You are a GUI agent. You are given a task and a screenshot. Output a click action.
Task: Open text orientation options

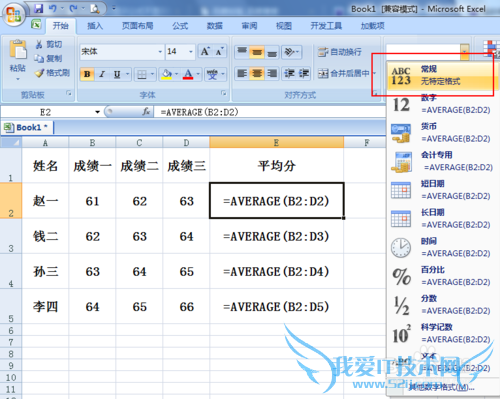coord(292,52)
